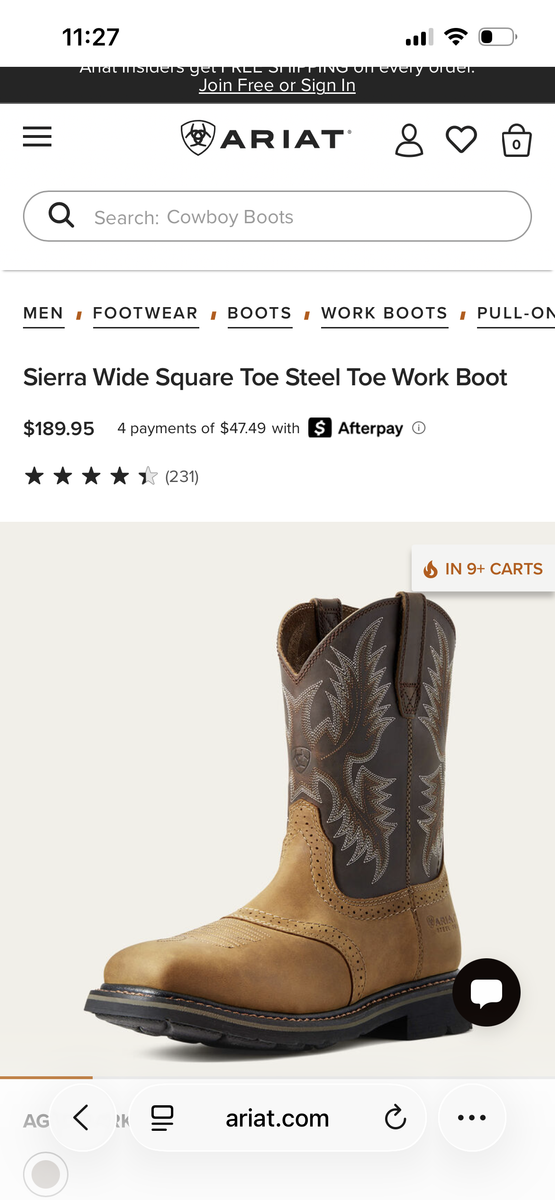
Task: Focus the Cowboy Boots search field
Action: (x=277, y=216)
